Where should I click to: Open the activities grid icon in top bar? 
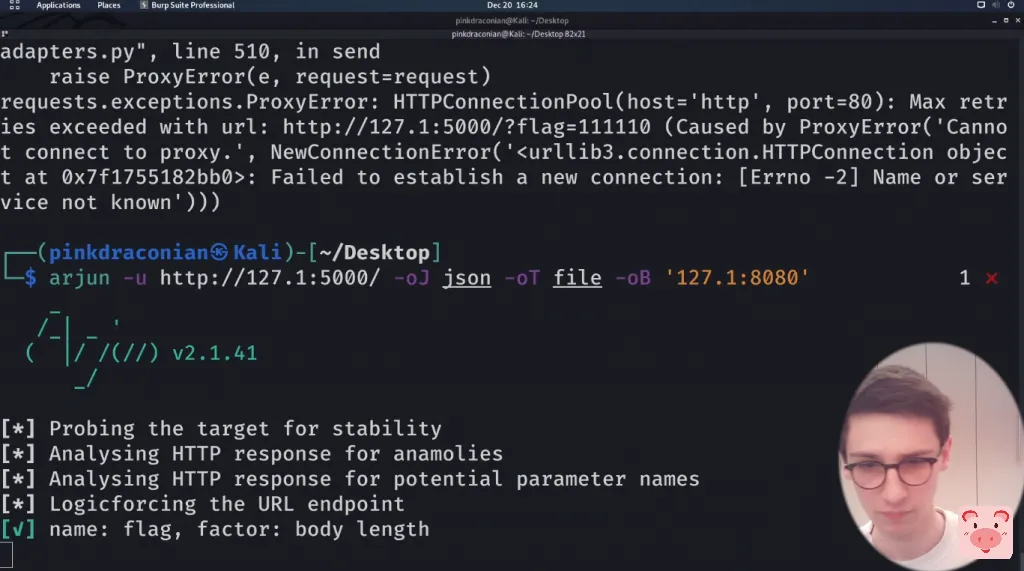[14, 5]
